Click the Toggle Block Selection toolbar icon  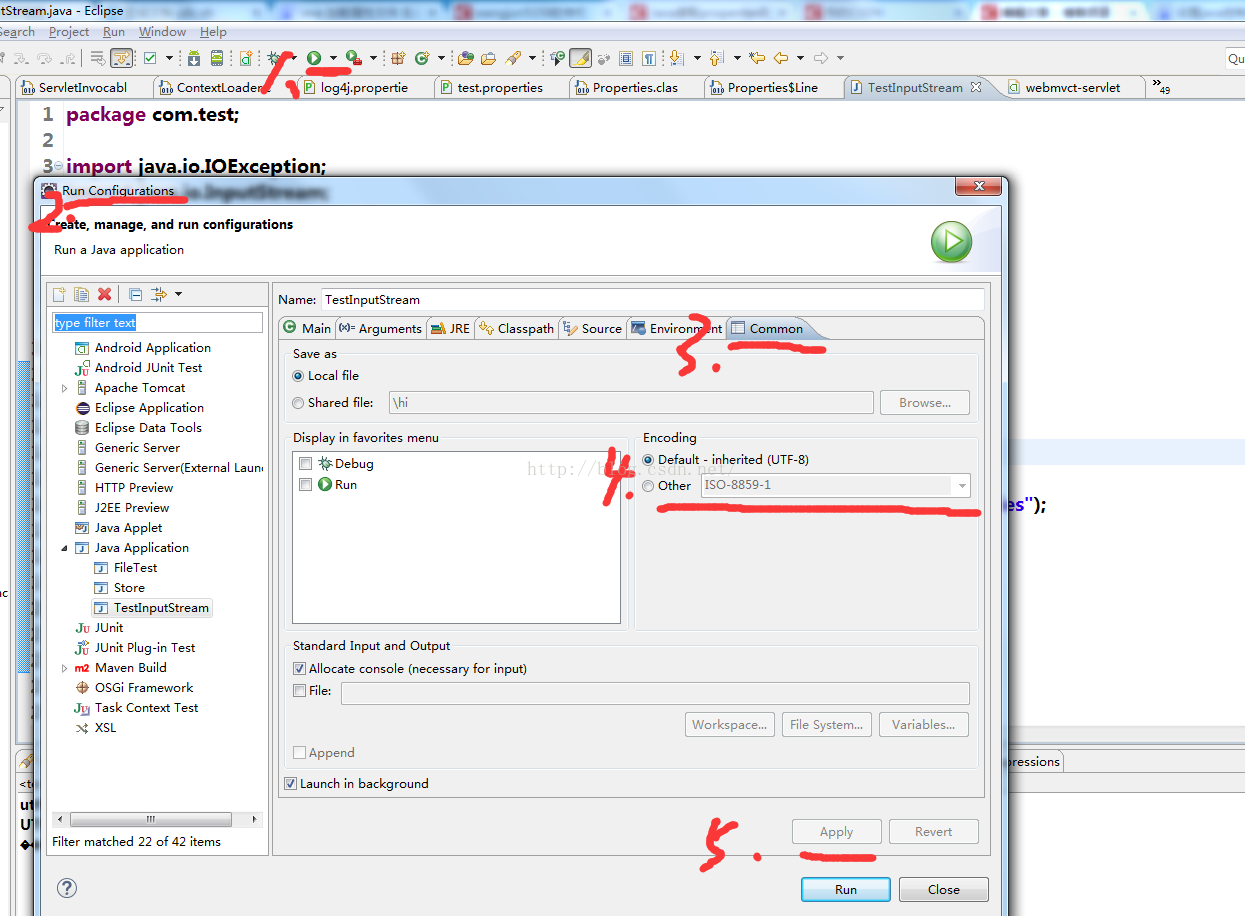point(626,58)
